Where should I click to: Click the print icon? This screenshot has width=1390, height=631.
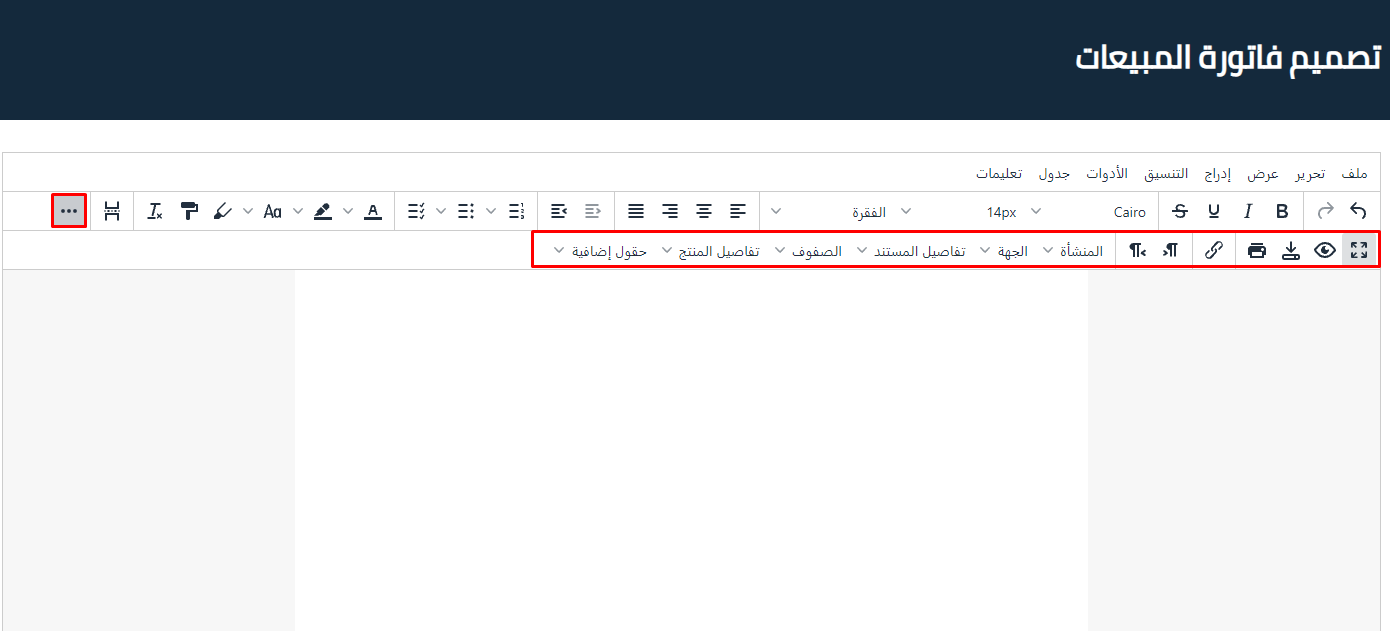[x=1257, y=251]
